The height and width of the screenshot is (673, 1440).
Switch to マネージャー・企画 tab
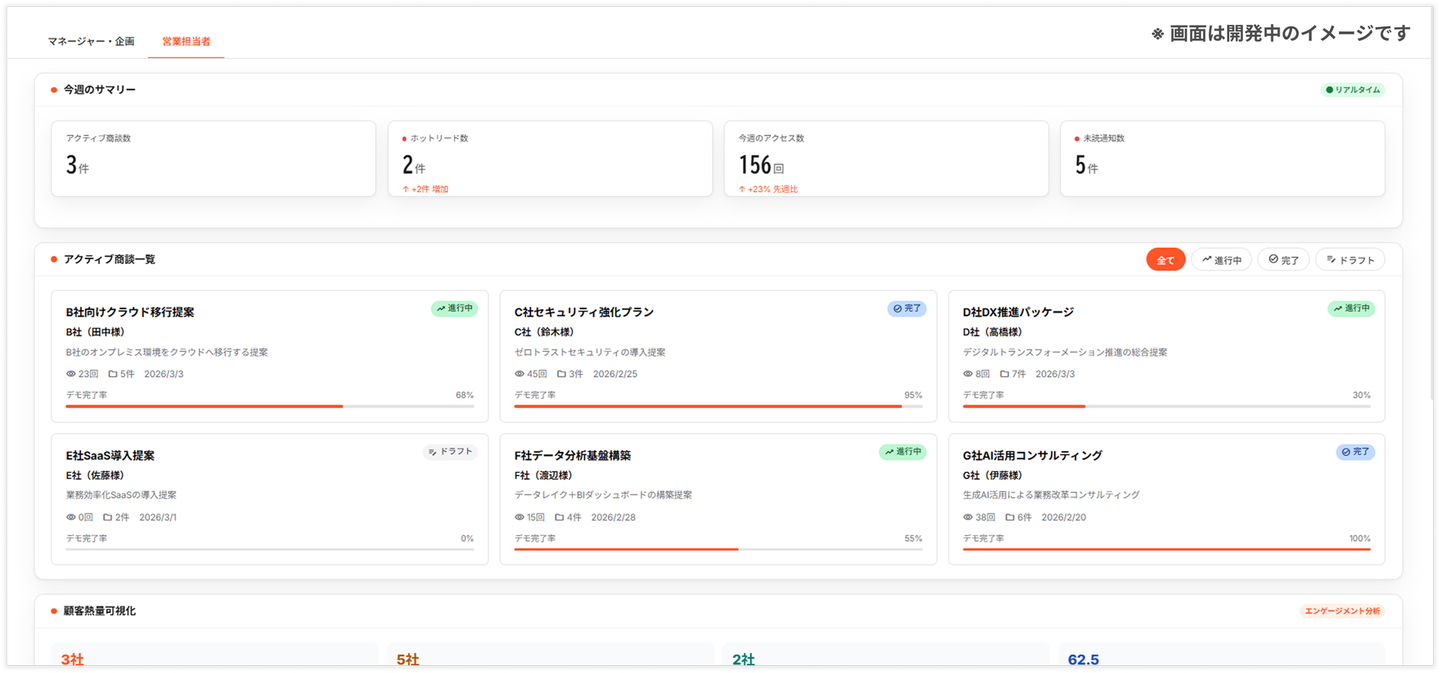(91, 41)
